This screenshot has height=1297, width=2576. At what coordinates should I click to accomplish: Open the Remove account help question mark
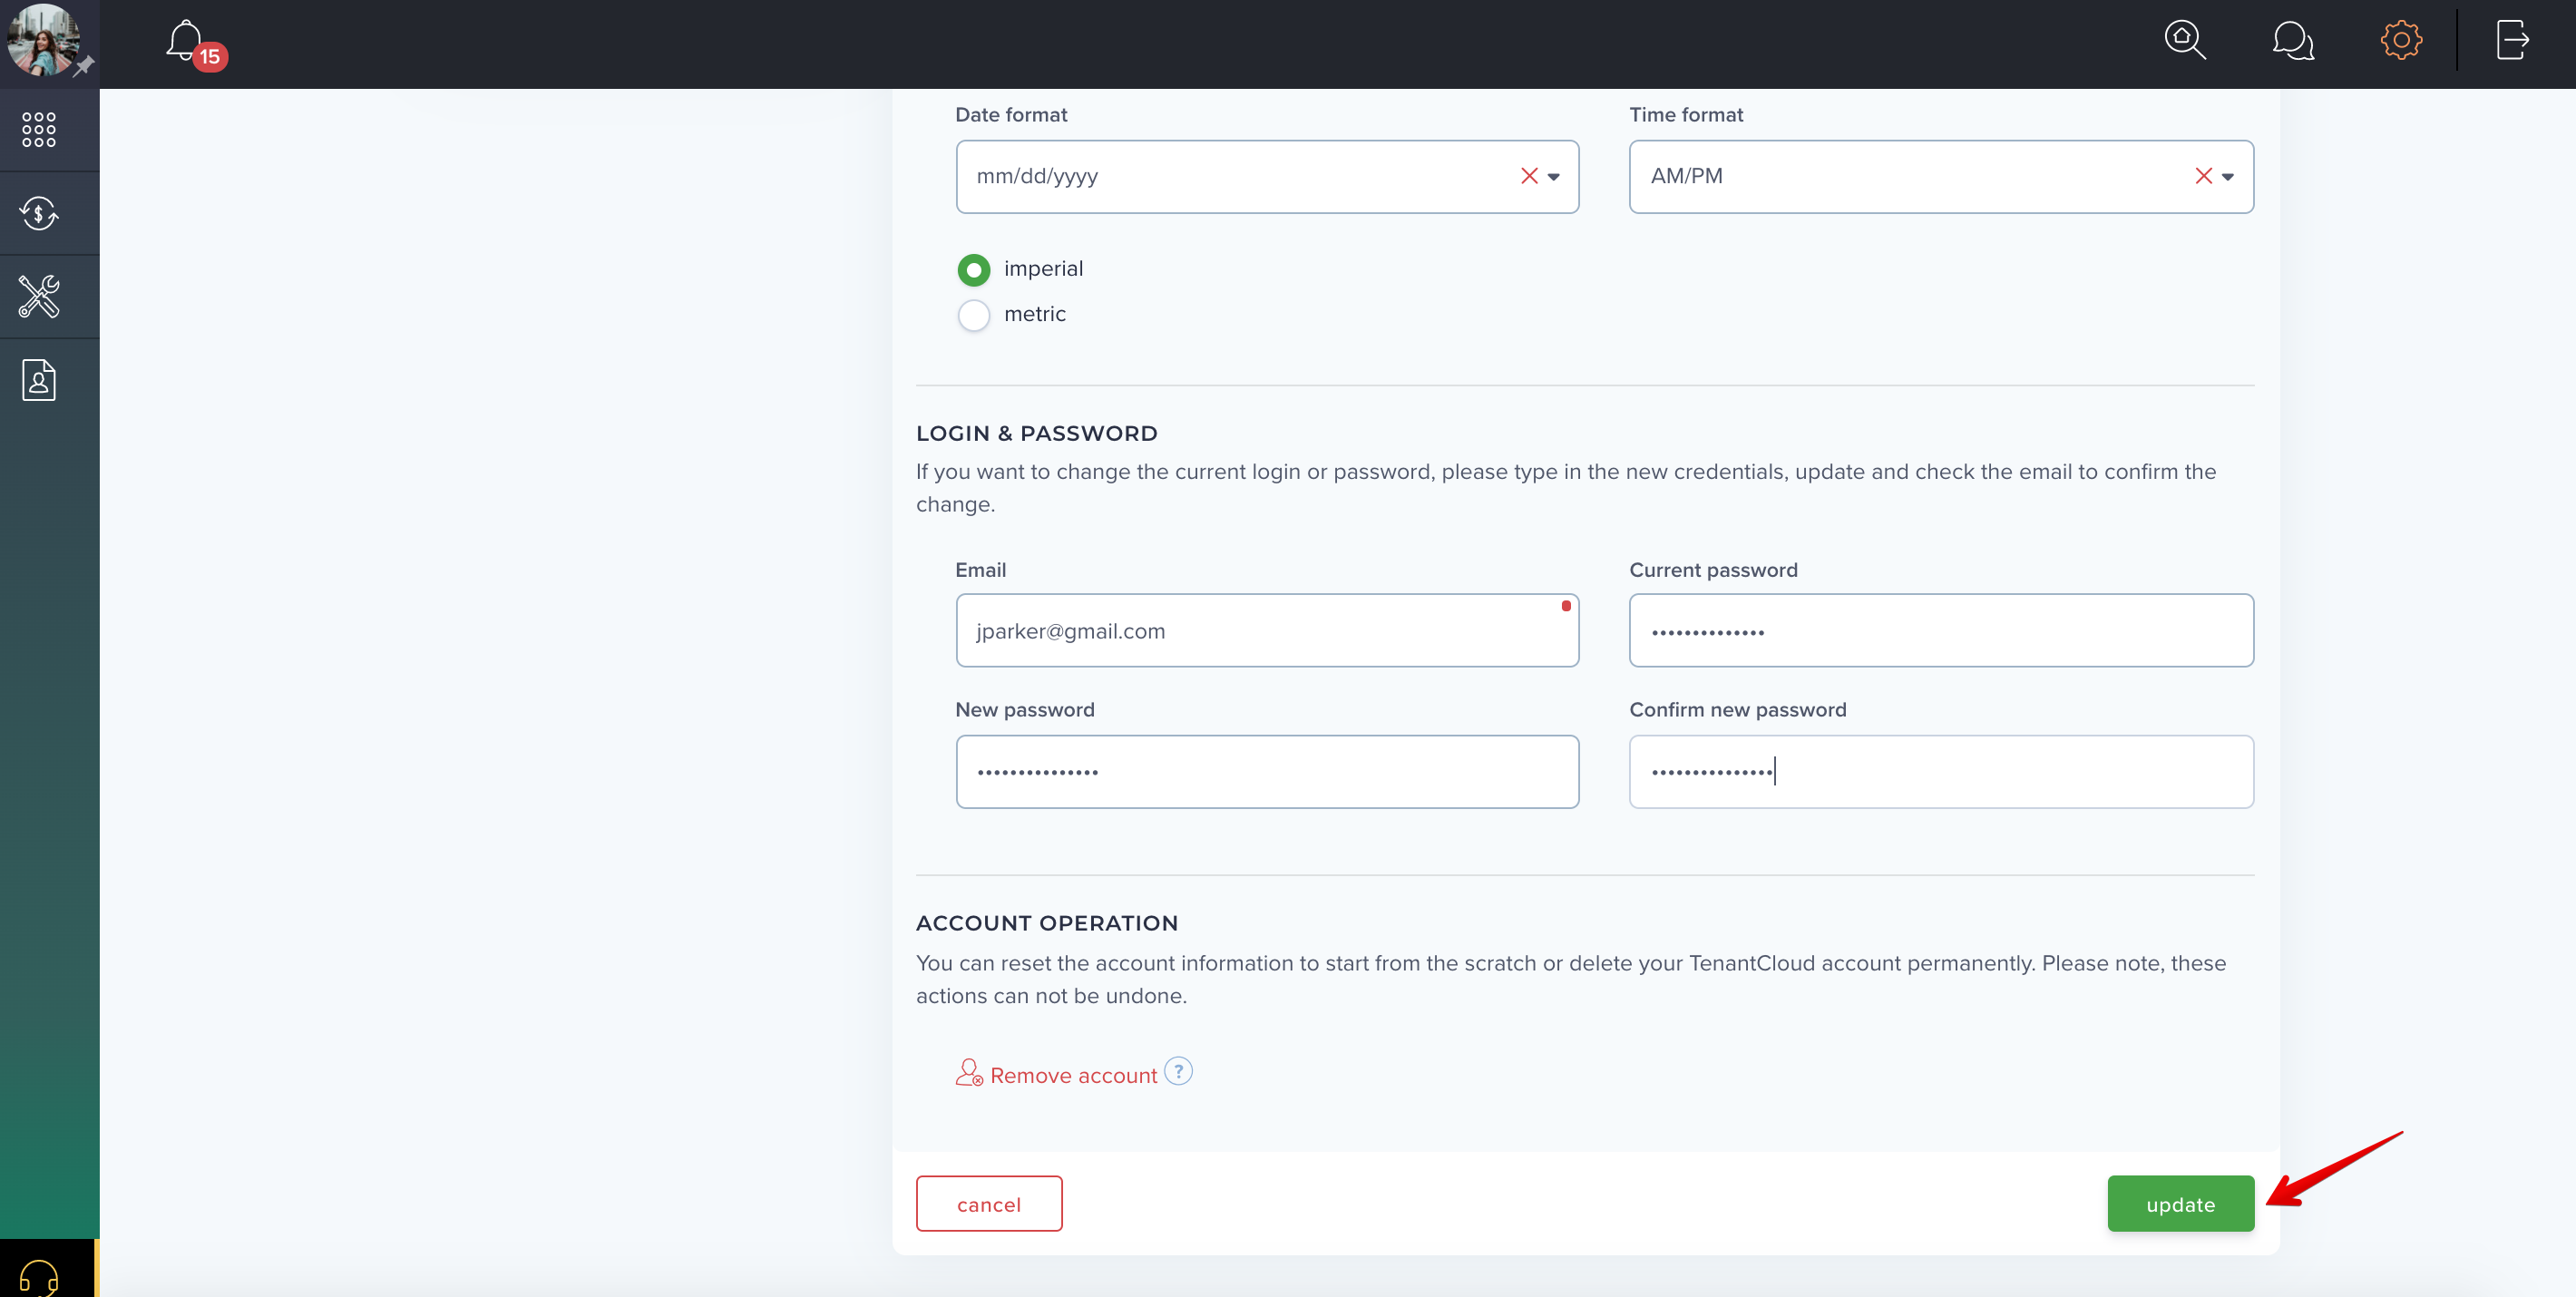coord(1179,1071)
